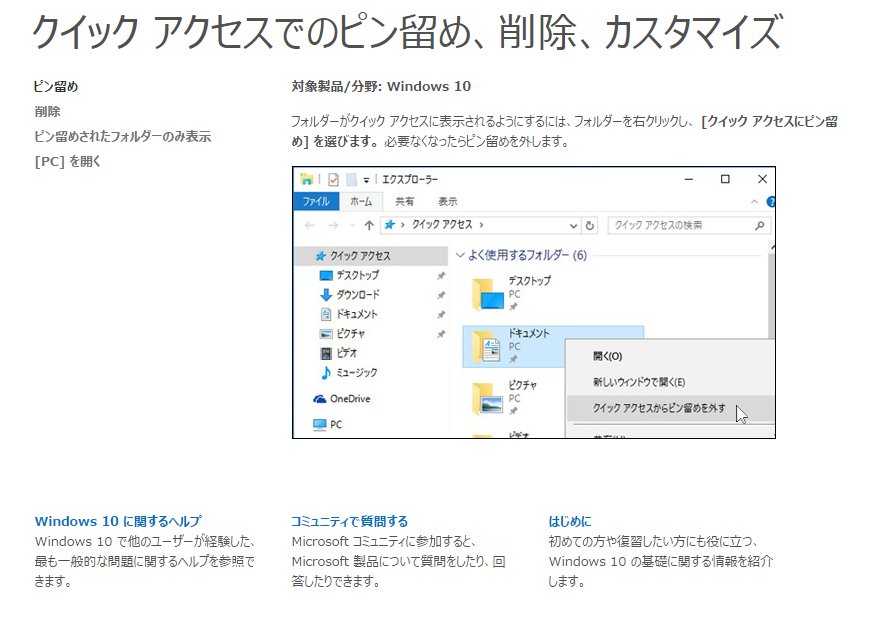This screenshot has width=875, height=621.
Task: Open コミュニティで質問する link
Action: click(x=350, y=521)
